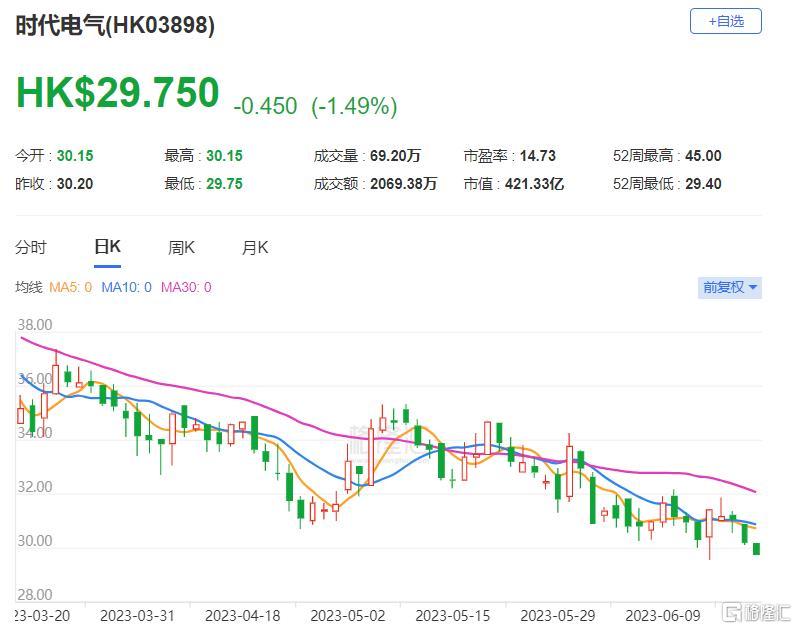Toggle the MA5 moving average legend
Image resolution: width=797 pixels, height=629 pixels.
point(70,288)
